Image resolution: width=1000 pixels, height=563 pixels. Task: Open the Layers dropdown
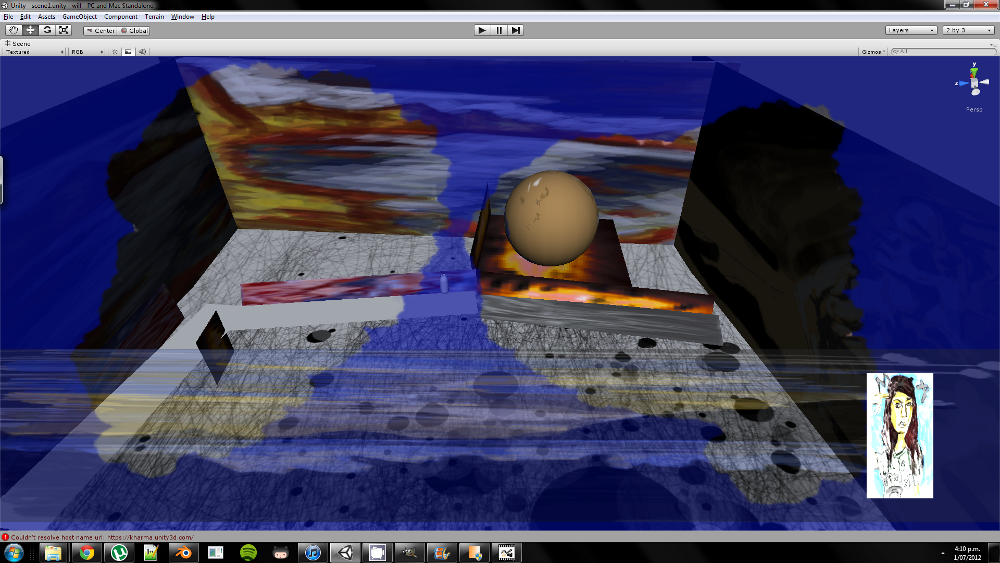pyautogui.click(x=910, y=30)
